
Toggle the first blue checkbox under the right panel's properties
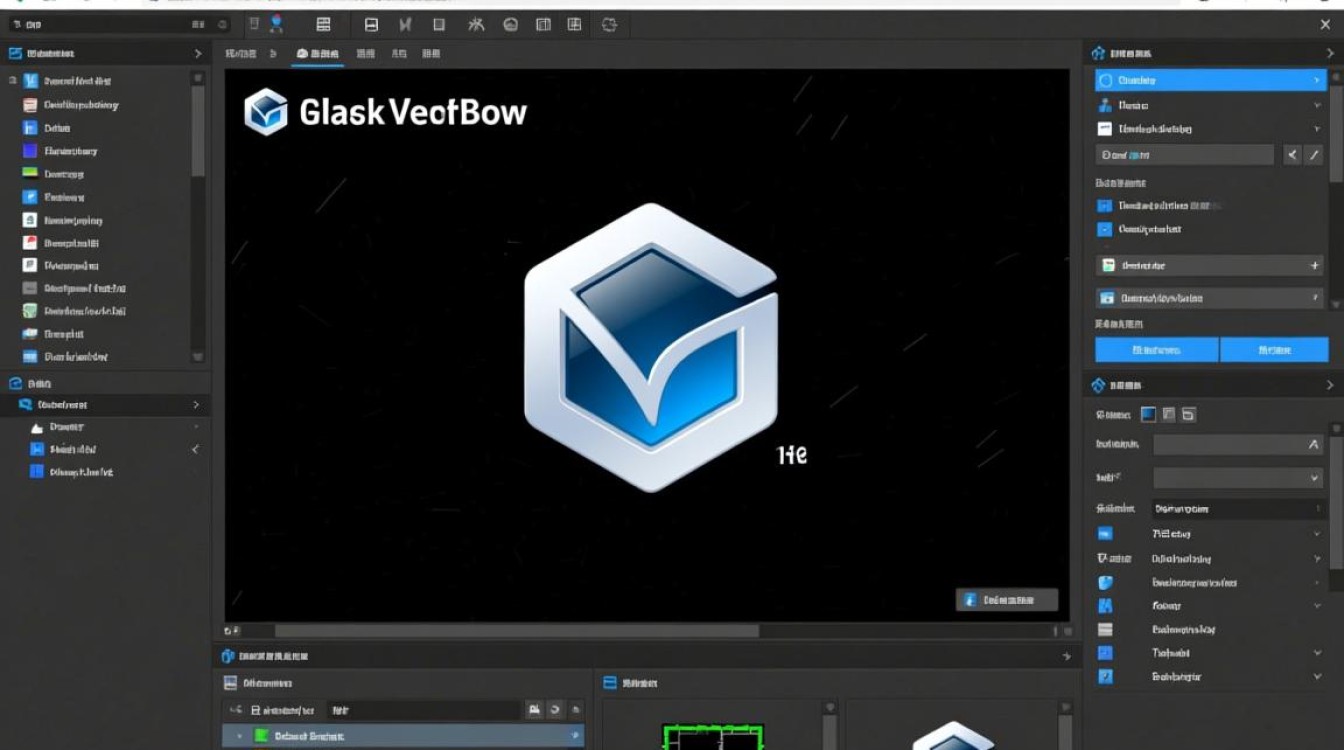1106,205
